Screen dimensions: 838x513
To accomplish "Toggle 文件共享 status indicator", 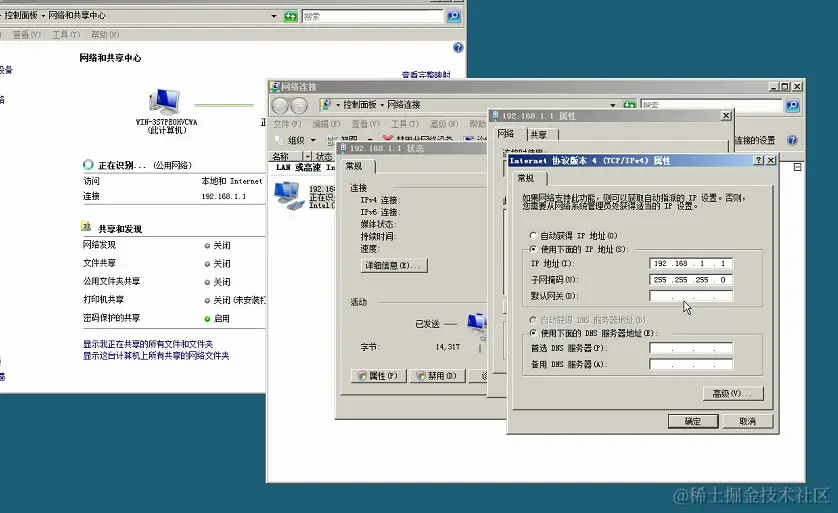I will coord(207,264).
